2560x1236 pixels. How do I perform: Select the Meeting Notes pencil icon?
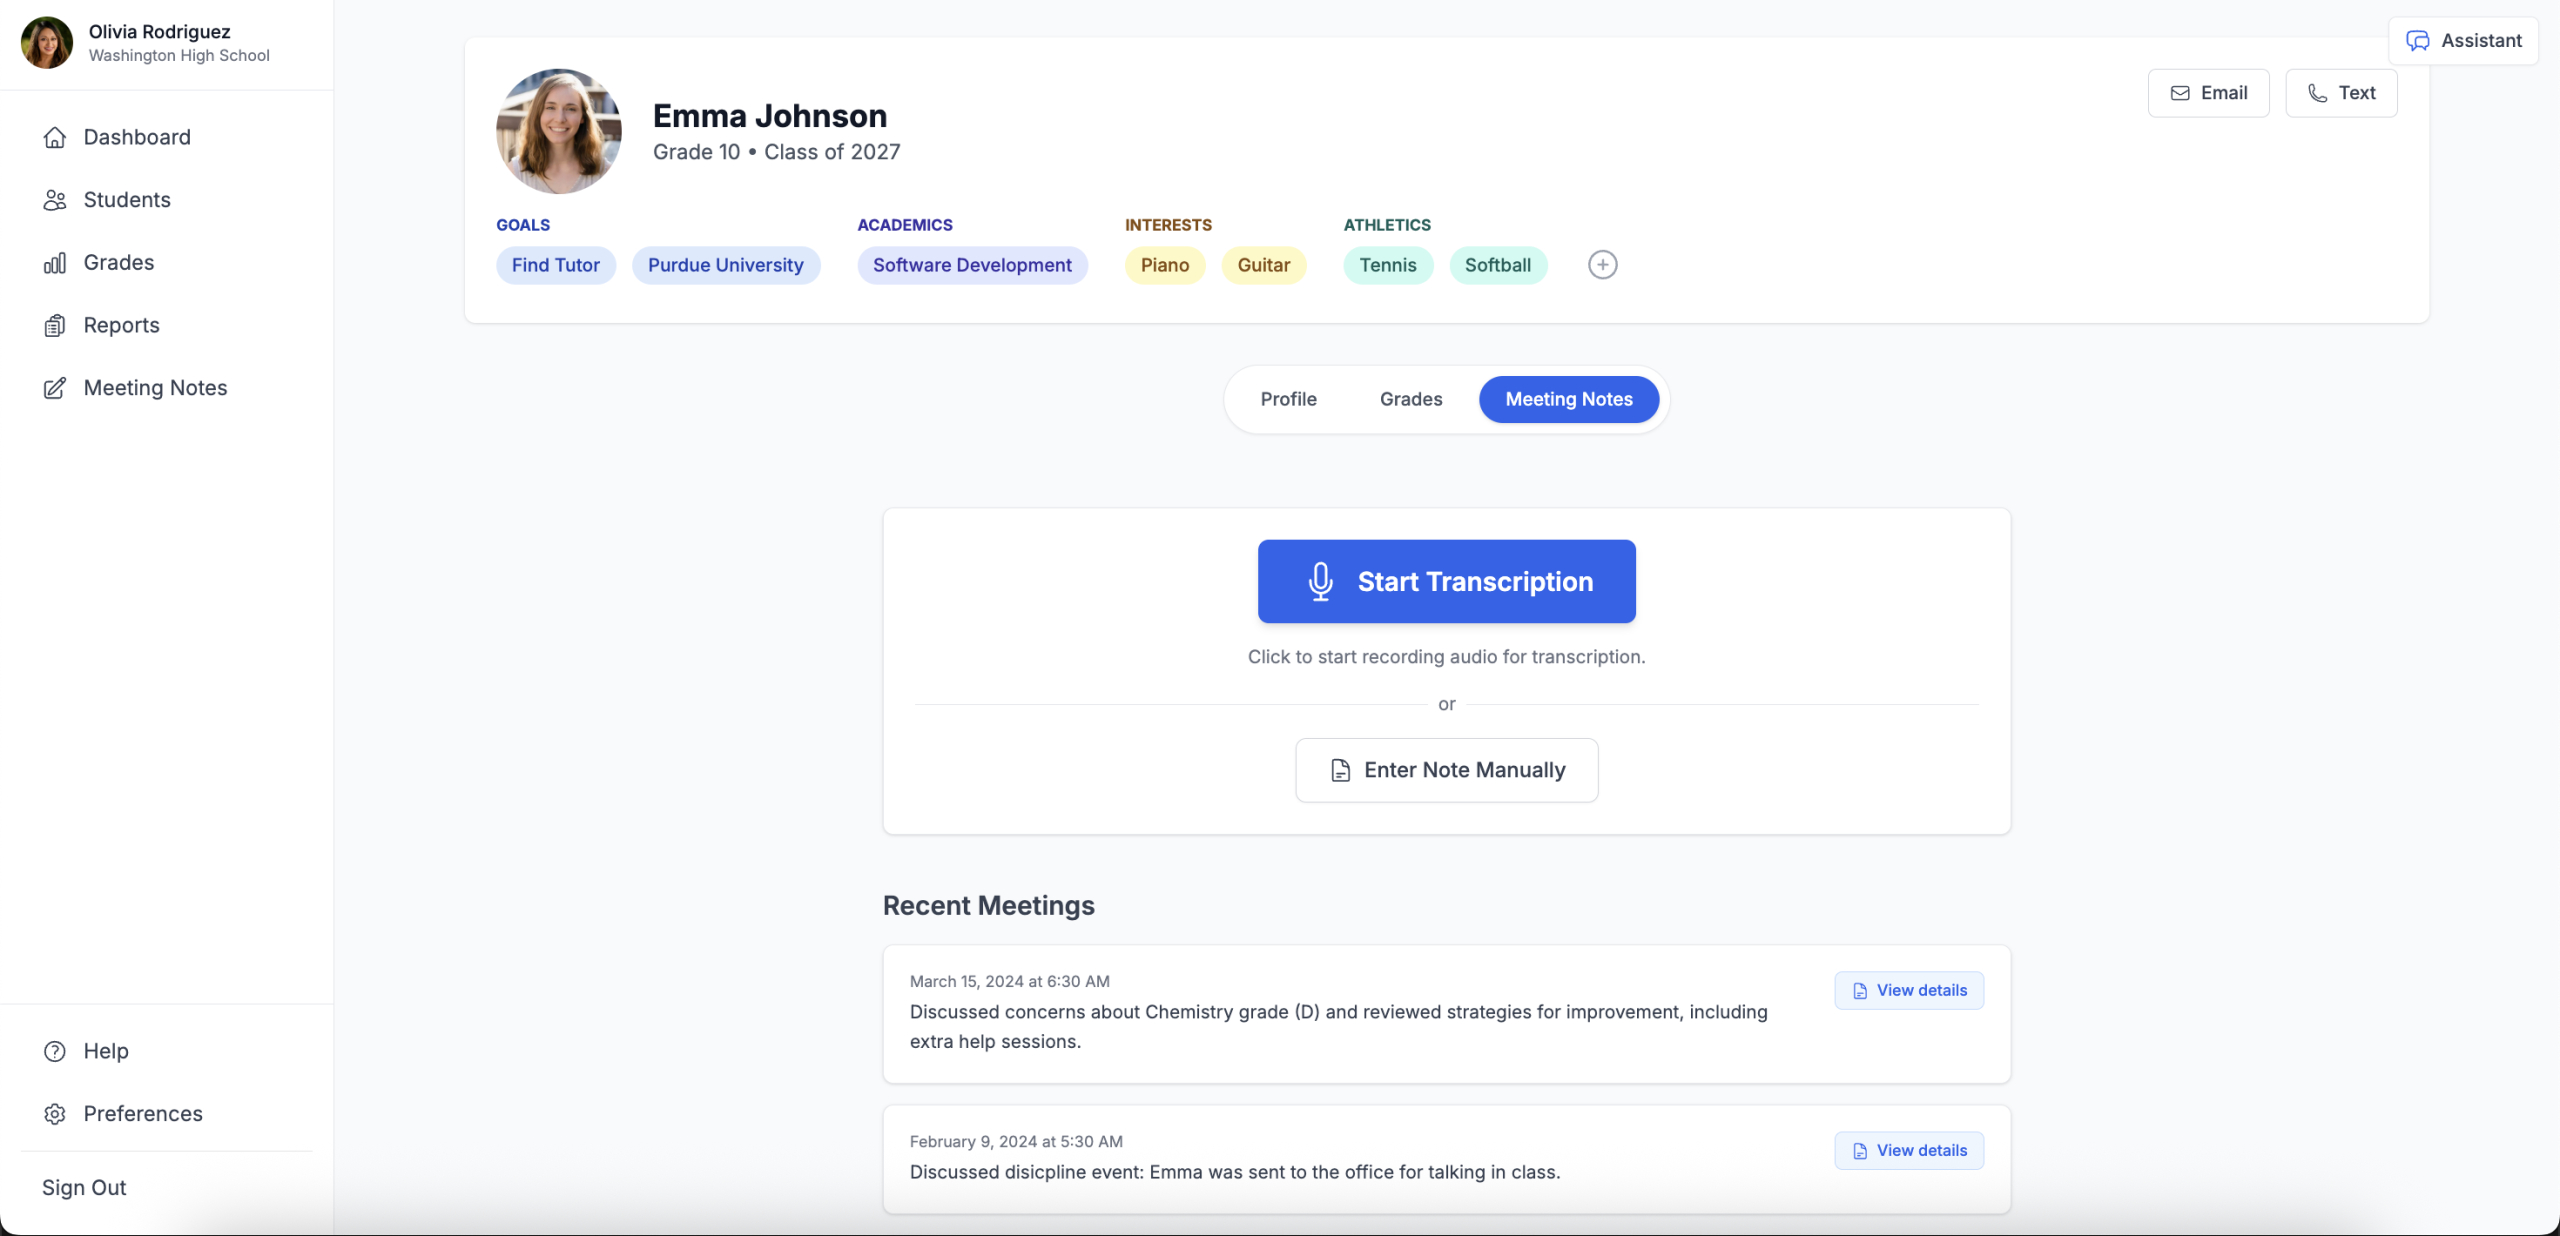click(55, 388)
